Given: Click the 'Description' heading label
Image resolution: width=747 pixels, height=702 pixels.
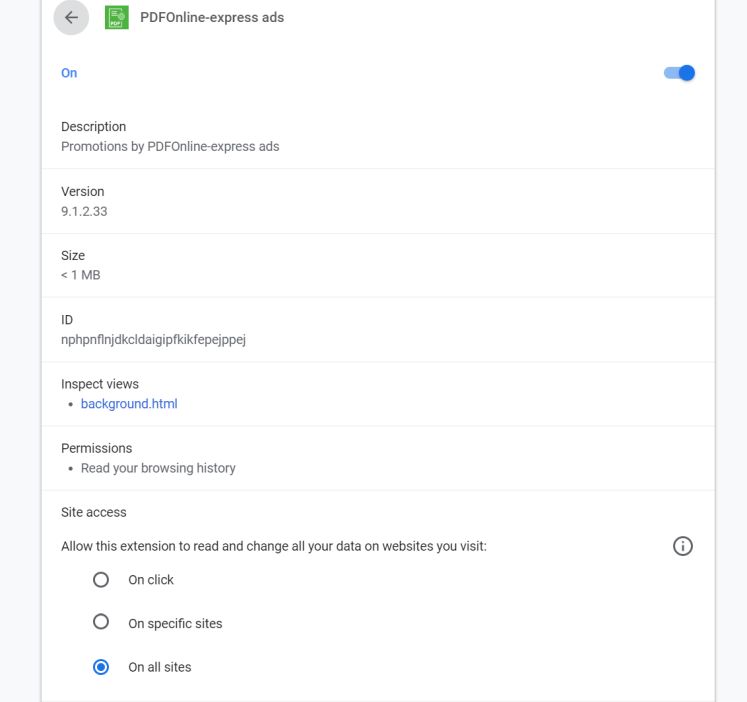Looking at the screenshot, I should tap(93, 127).
